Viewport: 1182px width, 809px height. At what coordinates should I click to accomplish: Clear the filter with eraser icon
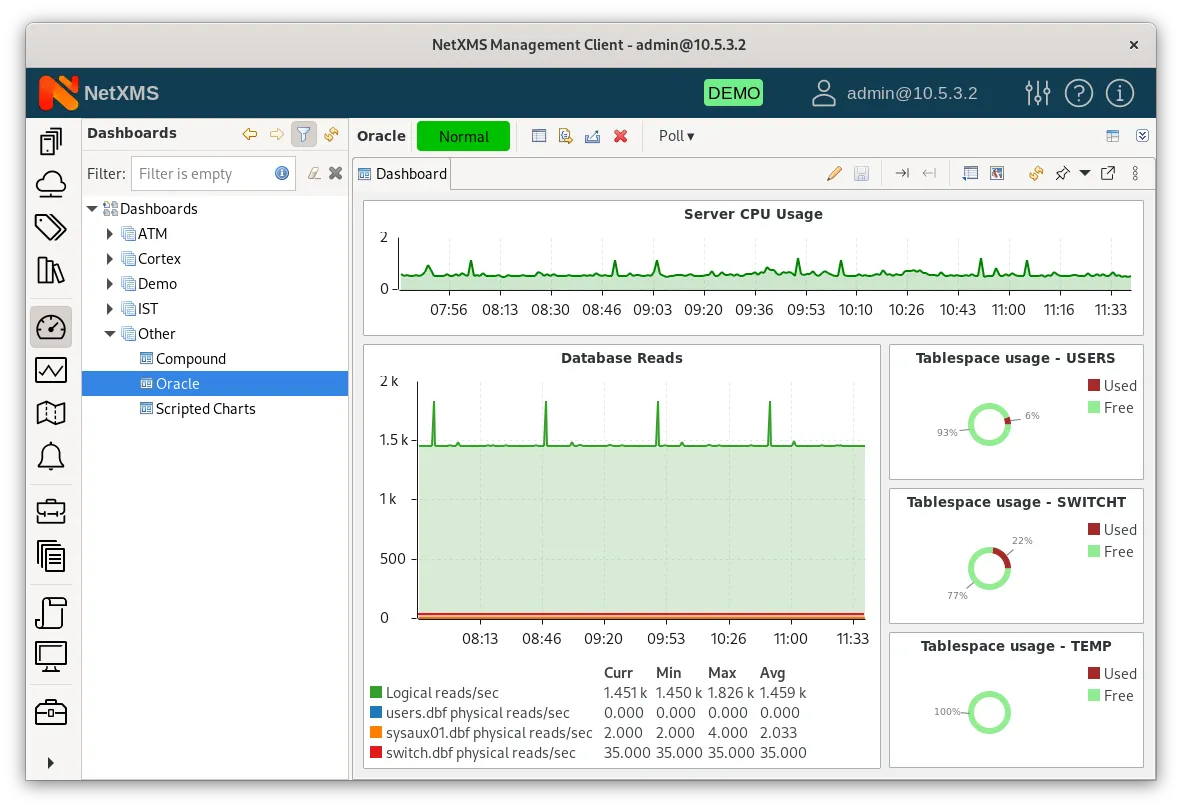coord(314,173)
